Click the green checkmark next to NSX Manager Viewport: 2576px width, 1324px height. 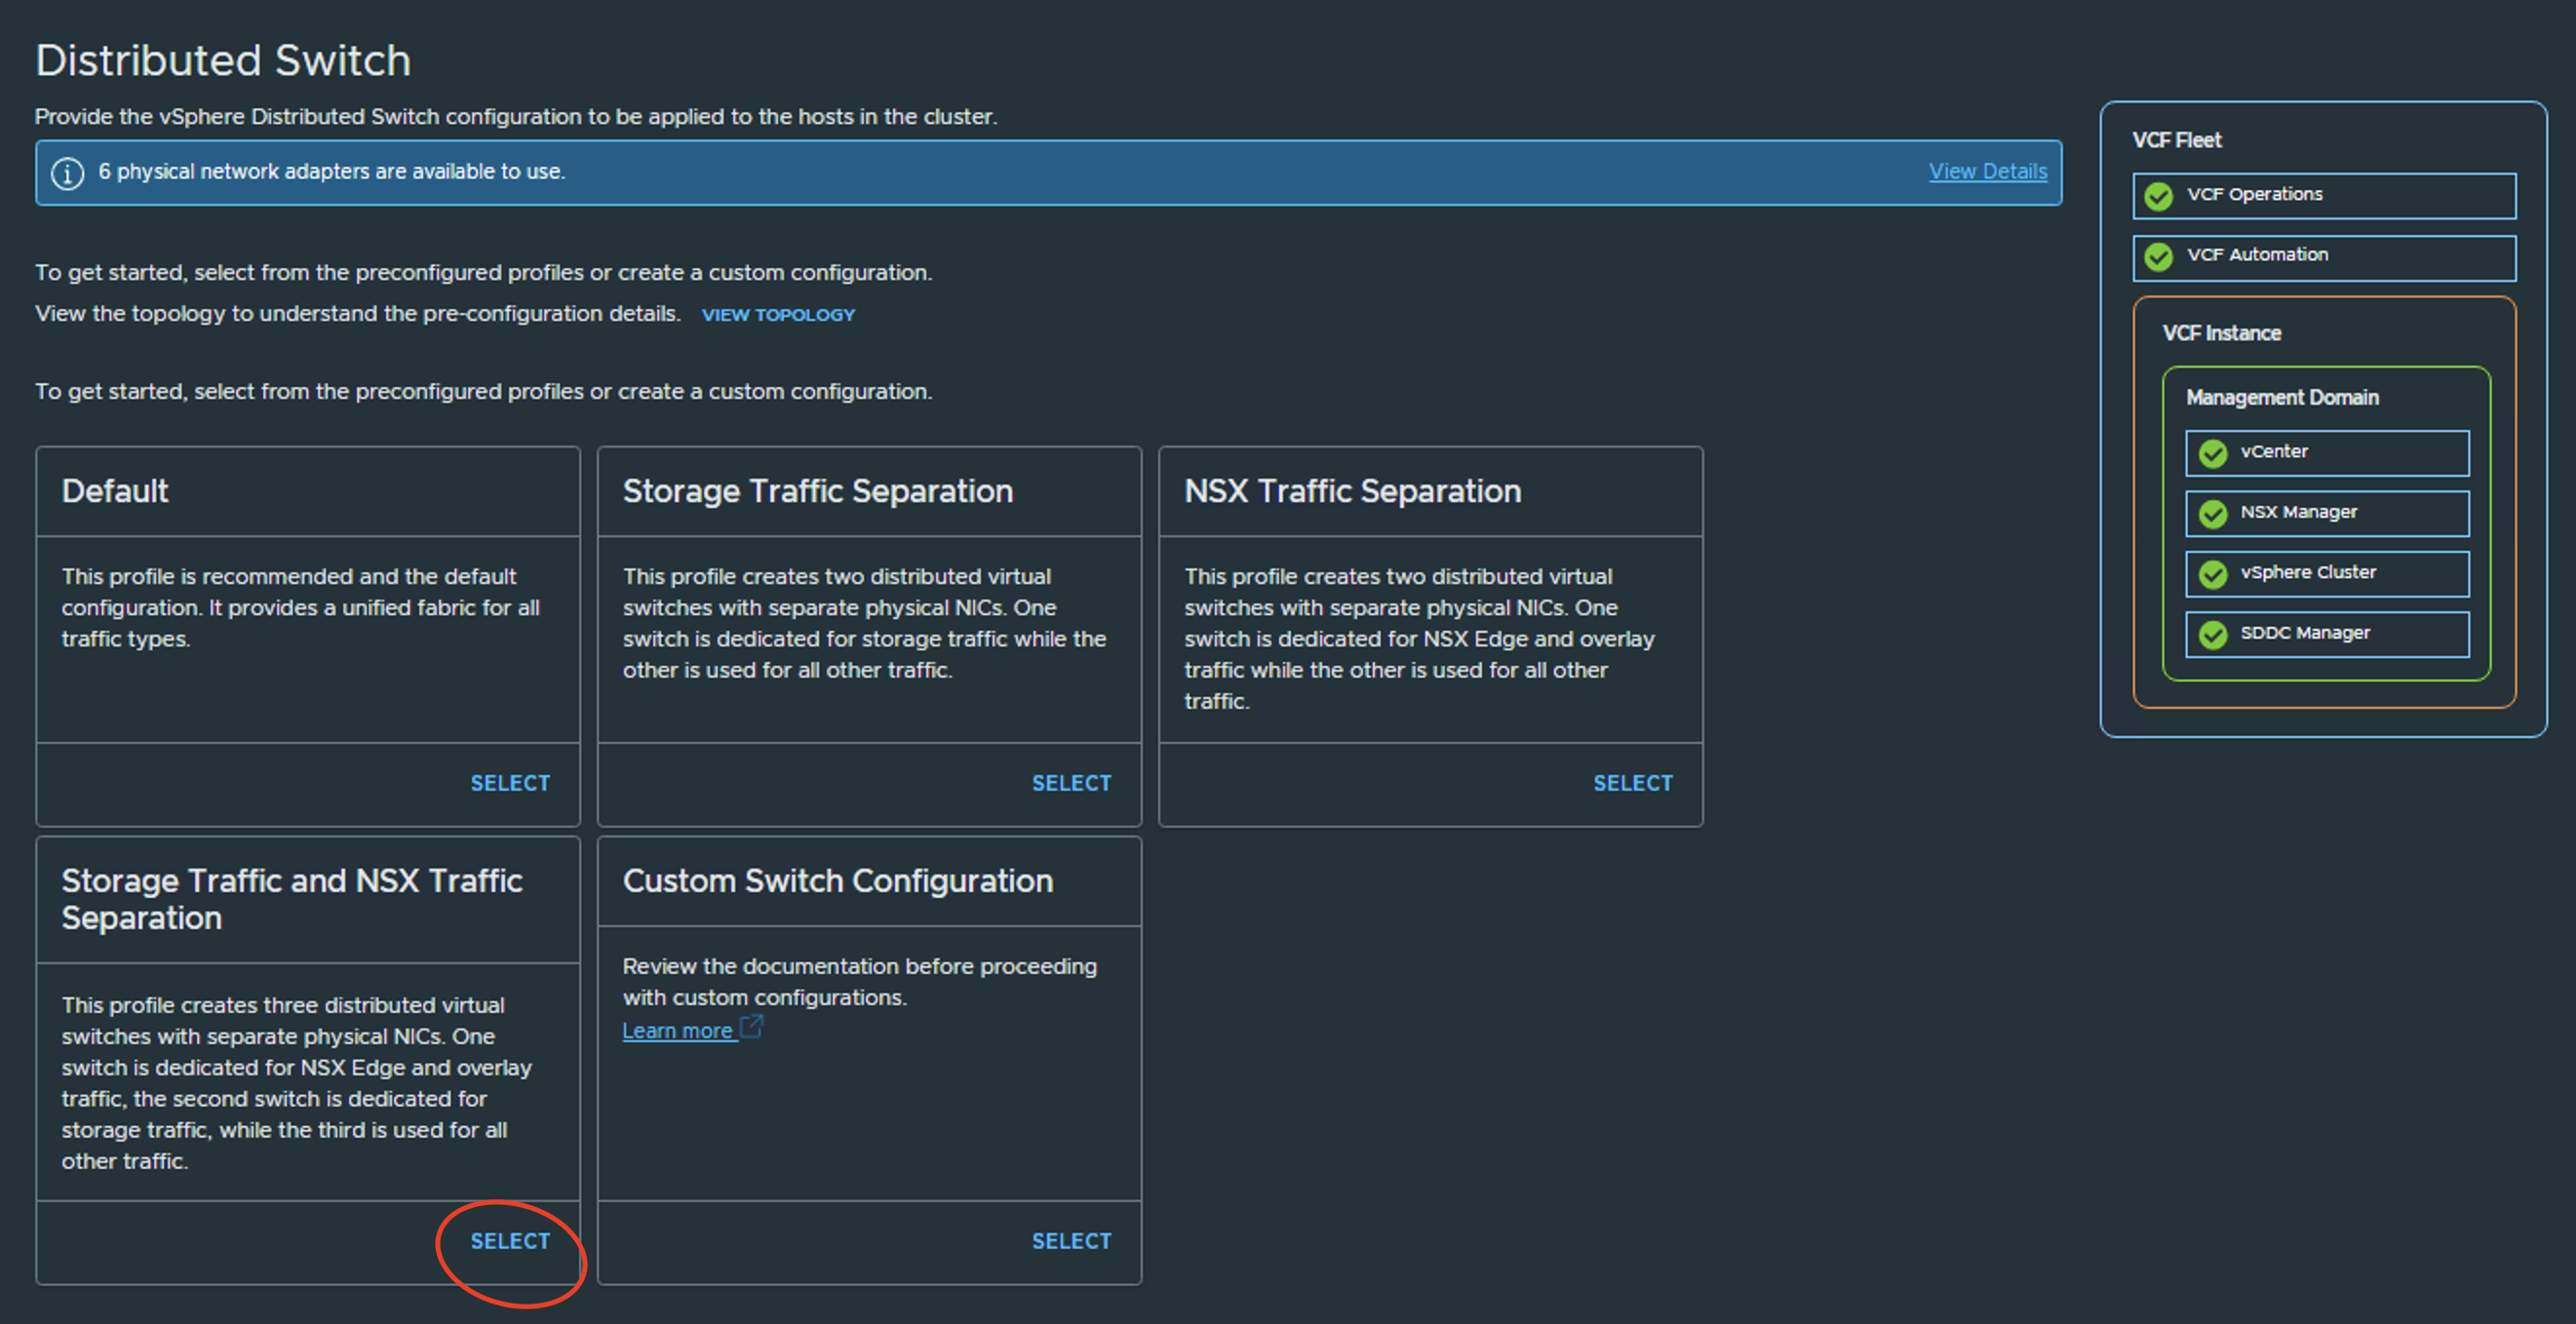2213,513
